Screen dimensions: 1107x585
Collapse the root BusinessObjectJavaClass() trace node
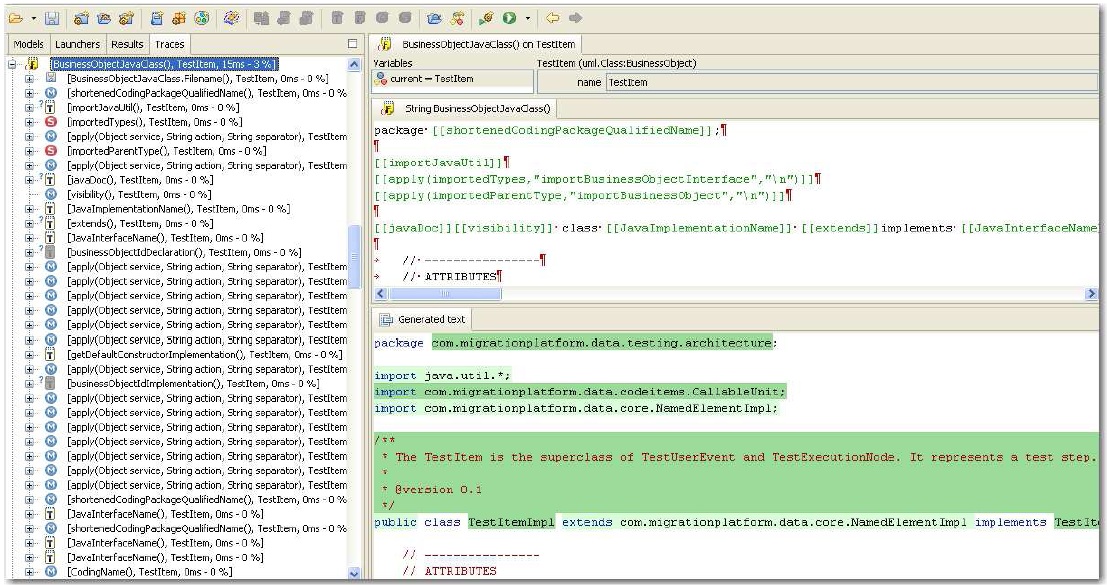tap(12, 64)
